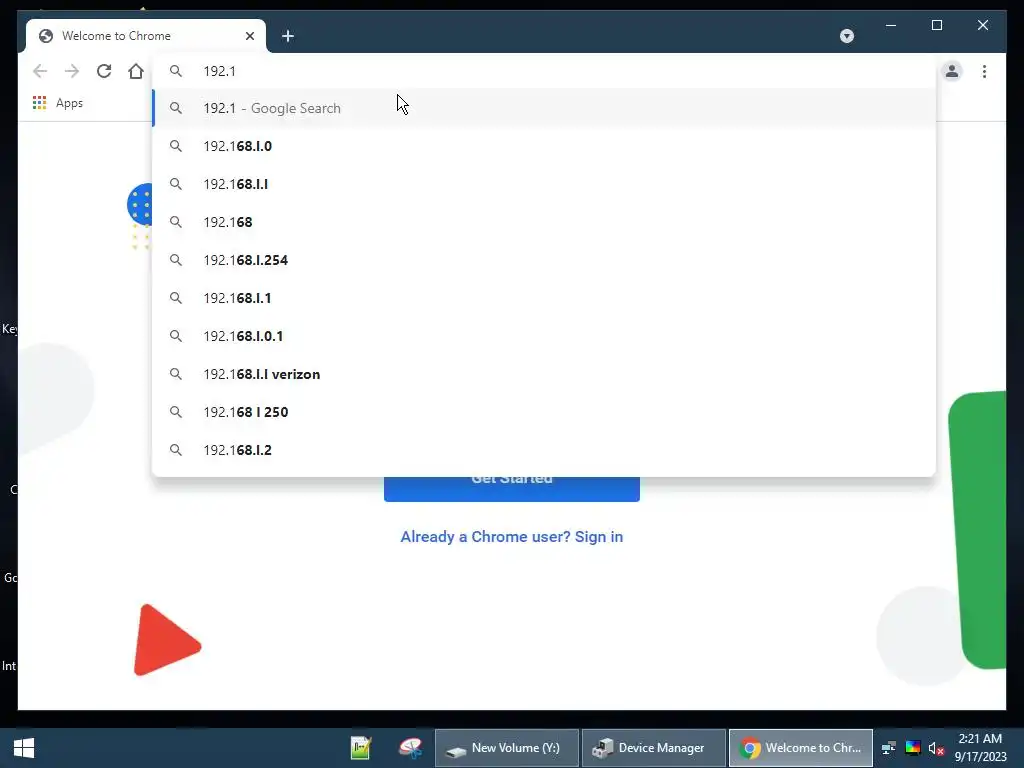This screenshot has width=1024, height=768.
Task: Go back to the previous page
Action: [x=40, y=71]
